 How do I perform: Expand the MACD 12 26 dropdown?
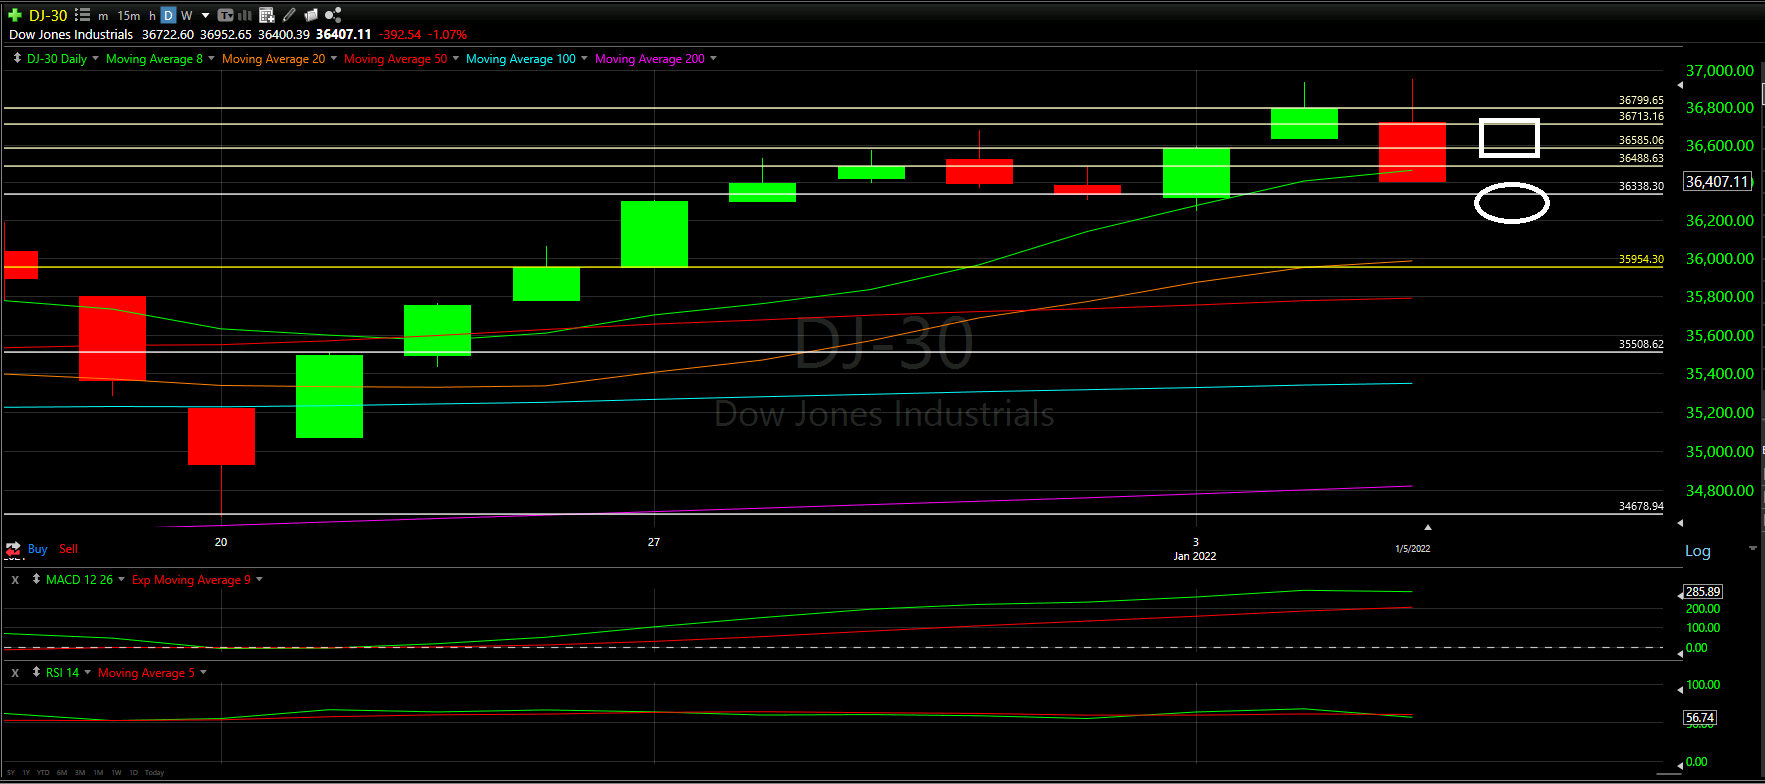(x=121, y=580)
